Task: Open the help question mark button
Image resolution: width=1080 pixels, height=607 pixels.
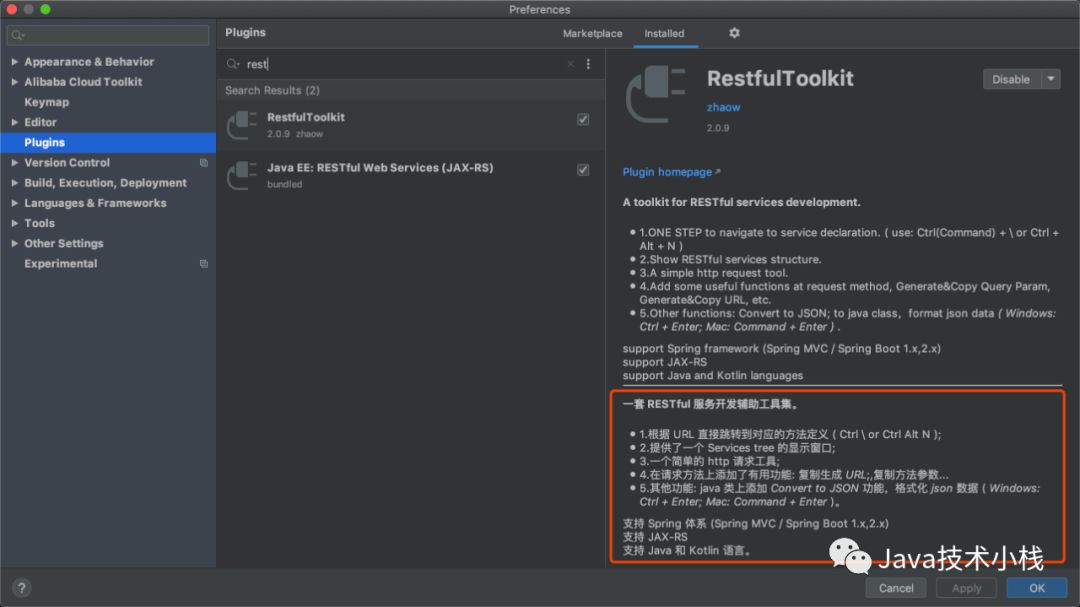Action: coord(21,588)
